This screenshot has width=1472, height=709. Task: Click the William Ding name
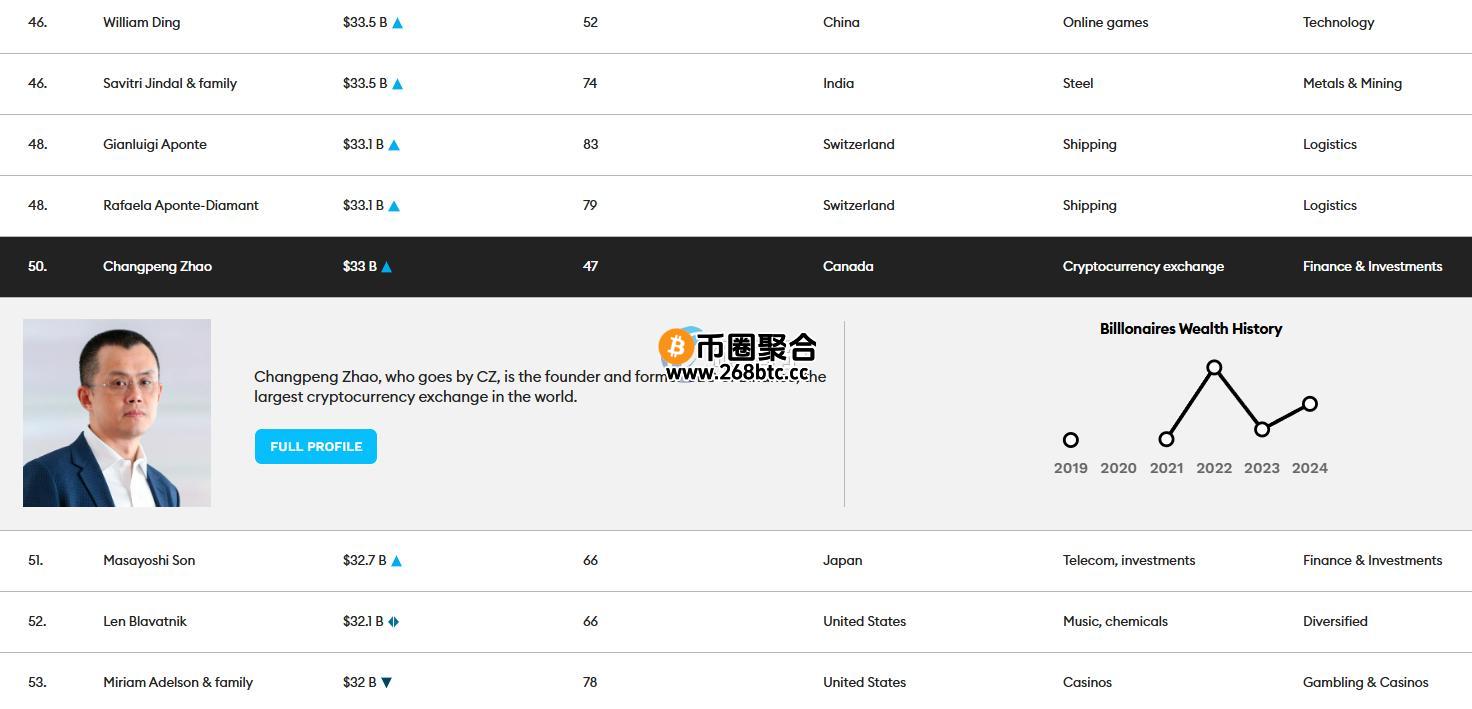click(142, 23)
